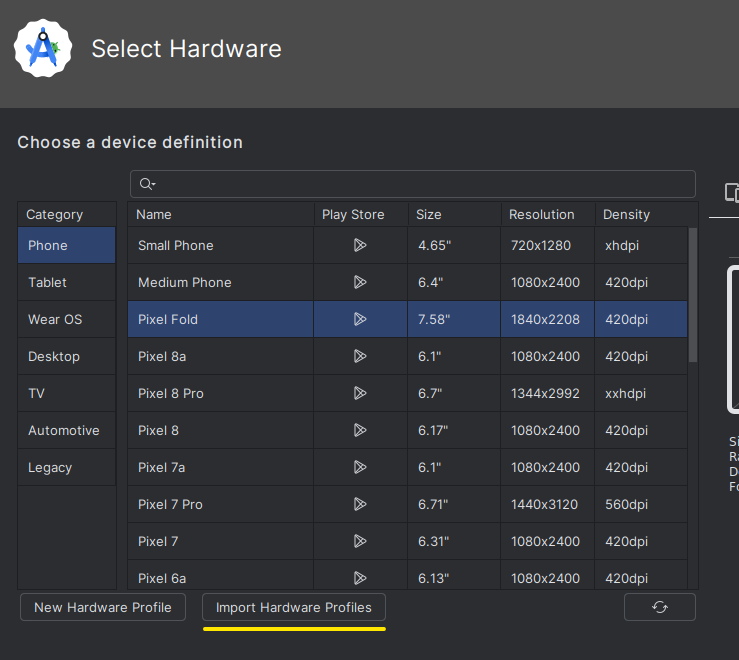The height and width of the screenshot is (660, 739).
Task: Click New Hardware Profile button
Action: (x=103, y=607)
